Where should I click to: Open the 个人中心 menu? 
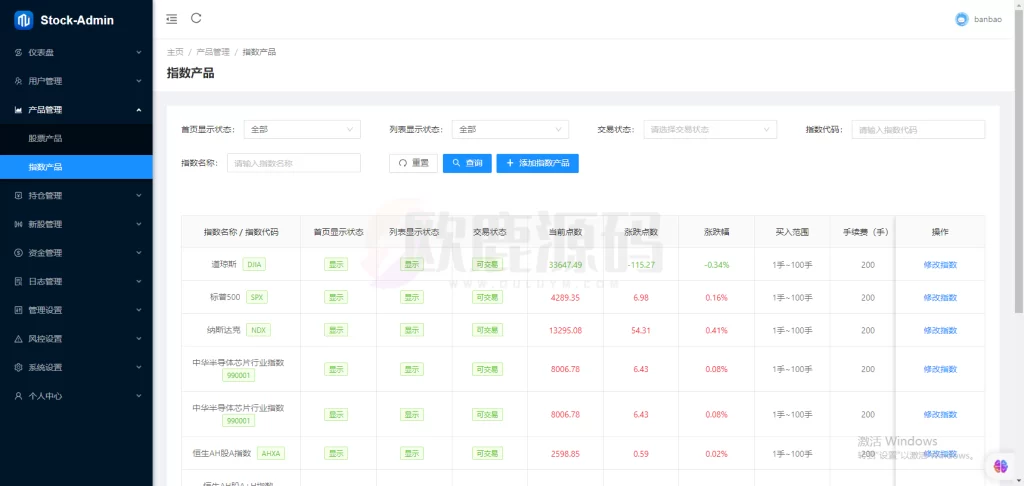76,396
